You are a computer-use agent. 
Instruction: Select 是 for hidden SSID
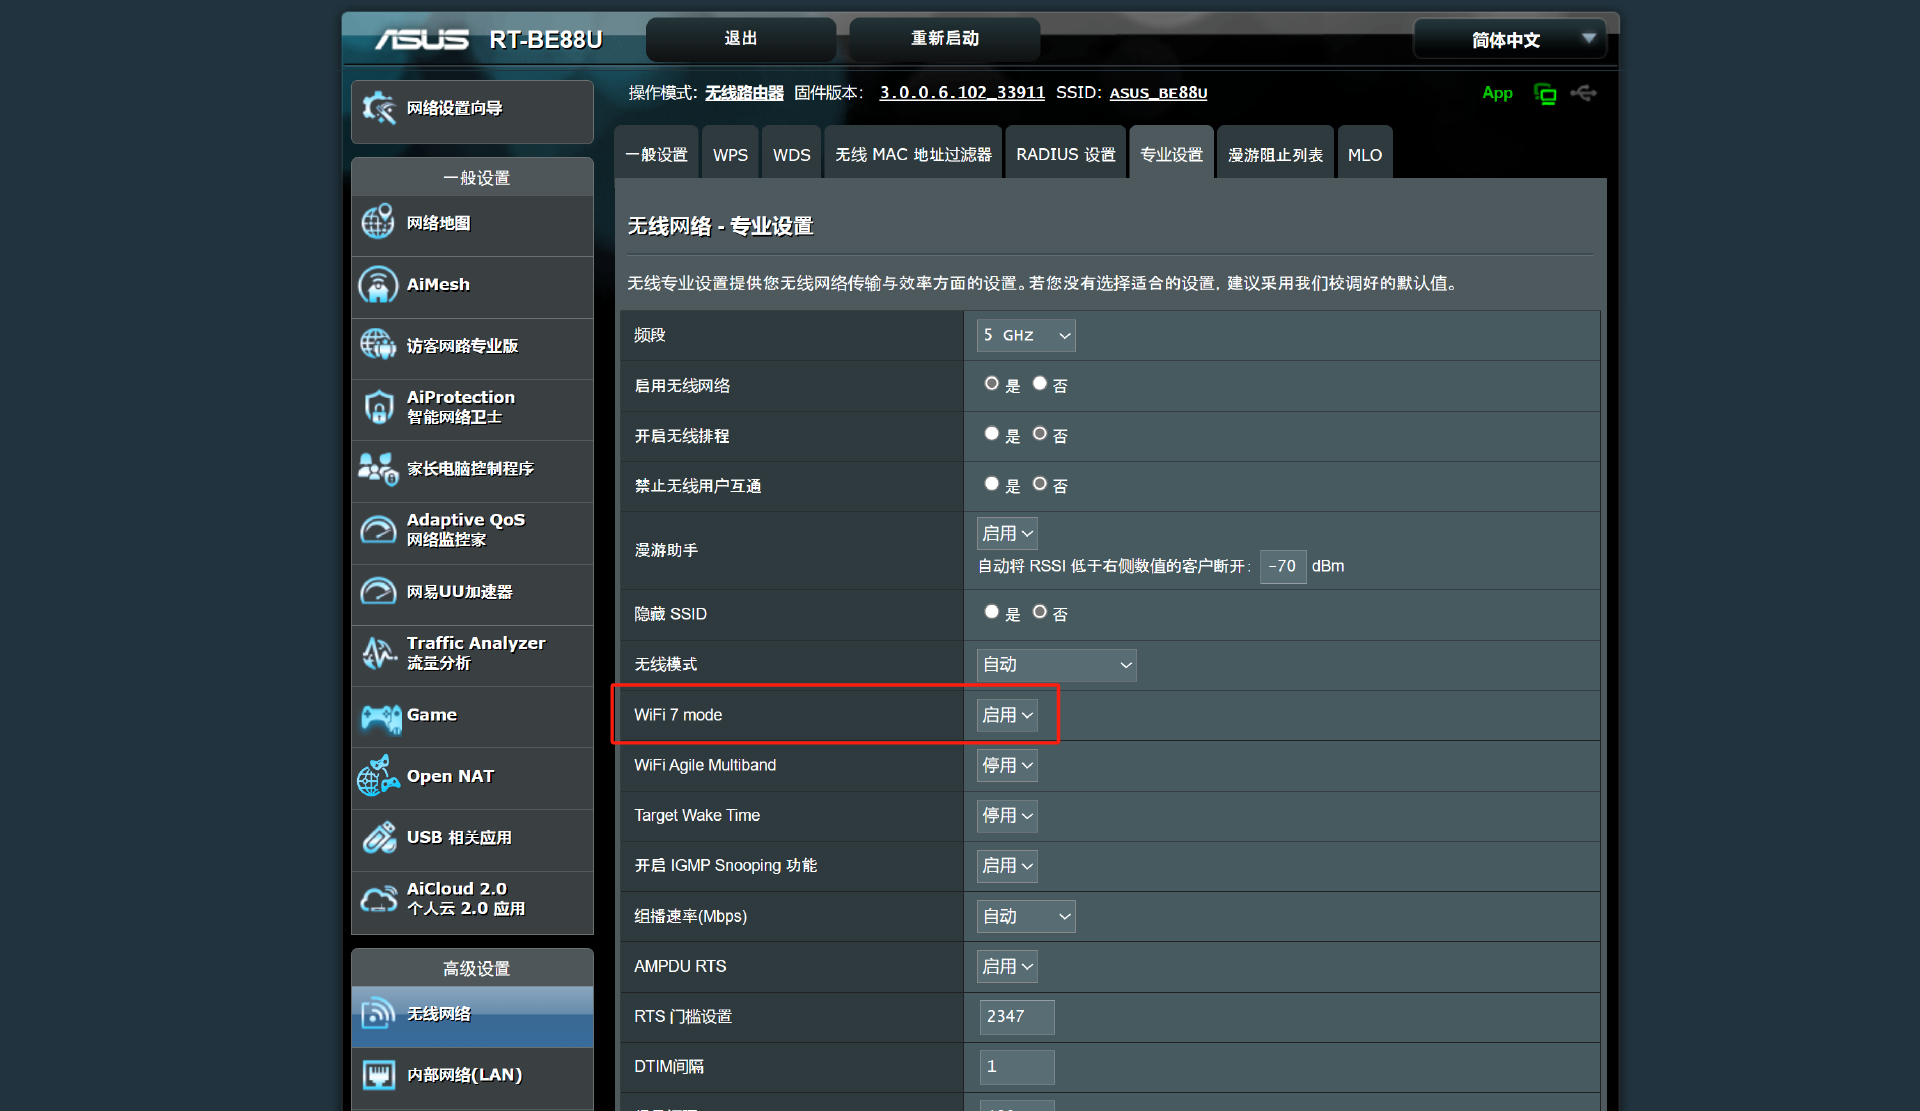coord(991,612)
